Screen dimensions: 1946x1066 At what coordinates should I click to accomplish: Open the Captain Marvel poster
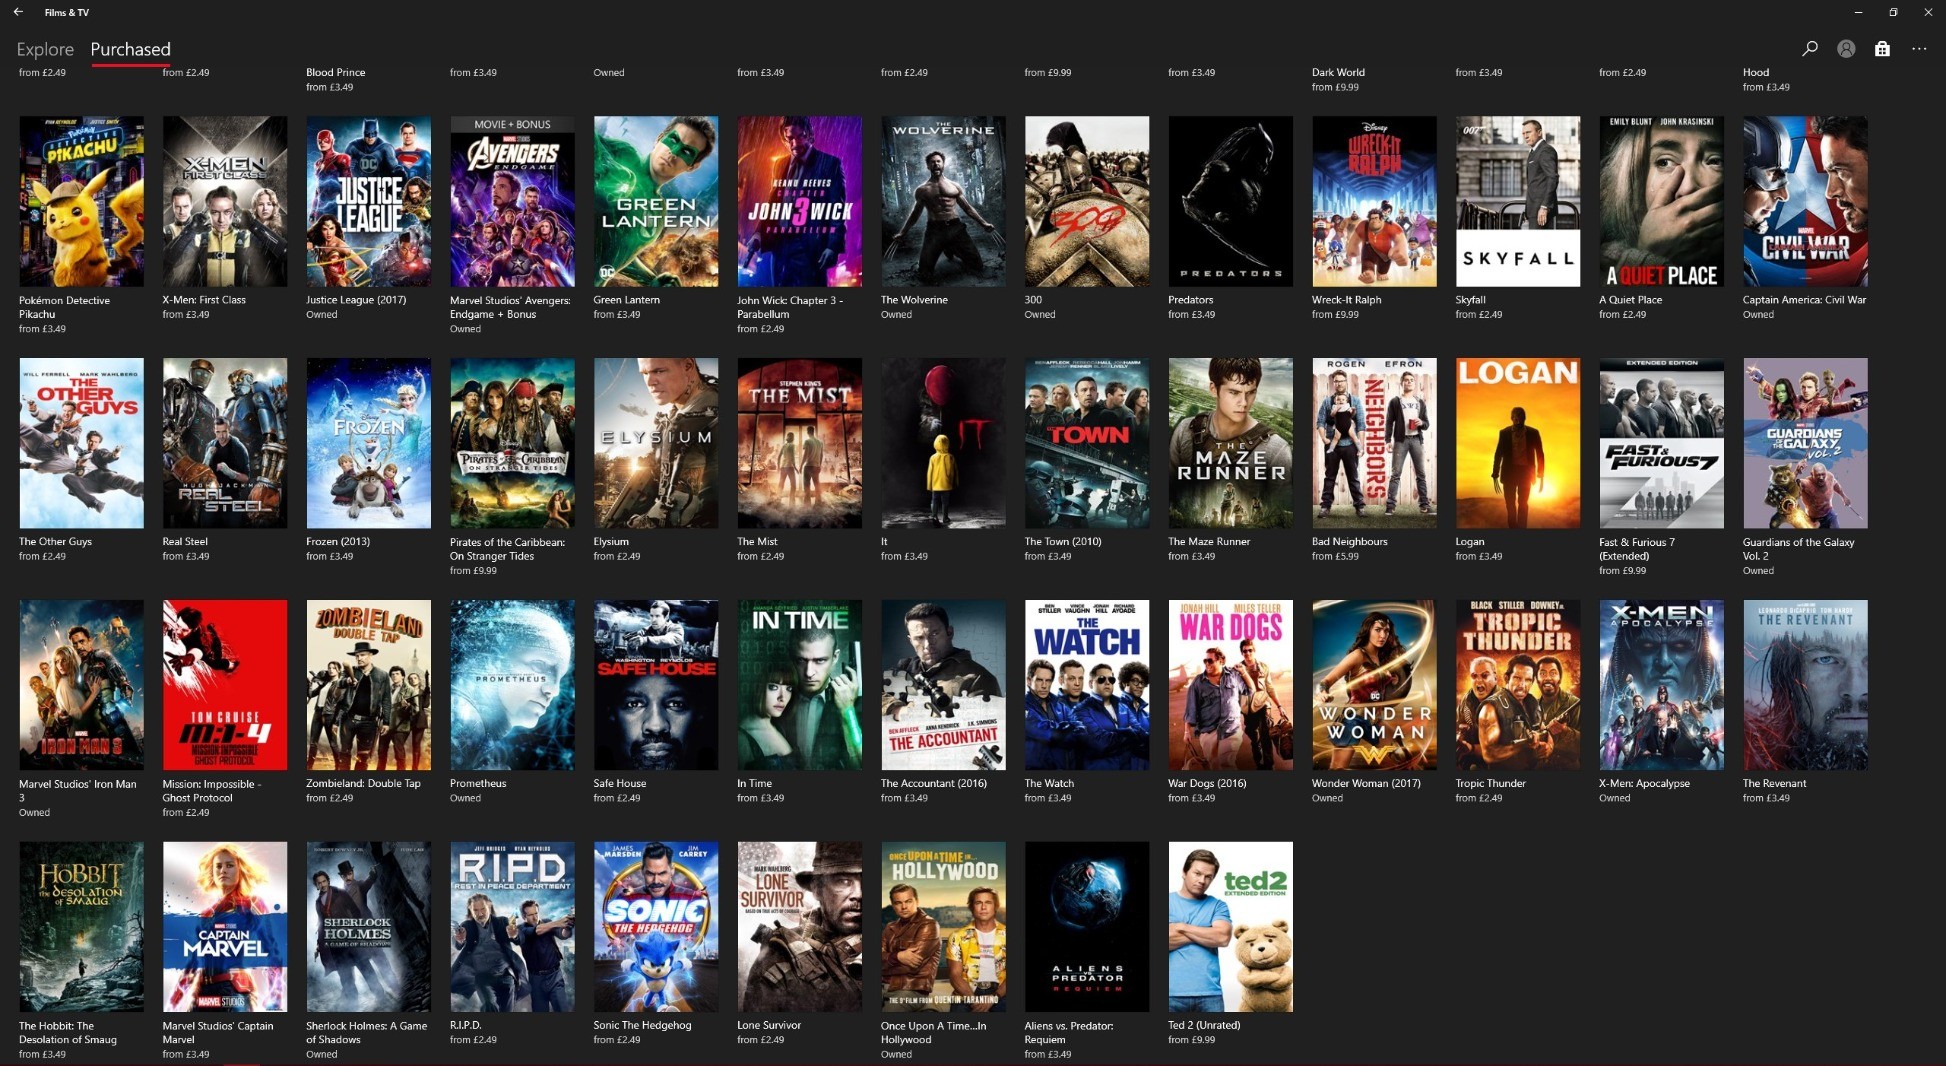225,927
